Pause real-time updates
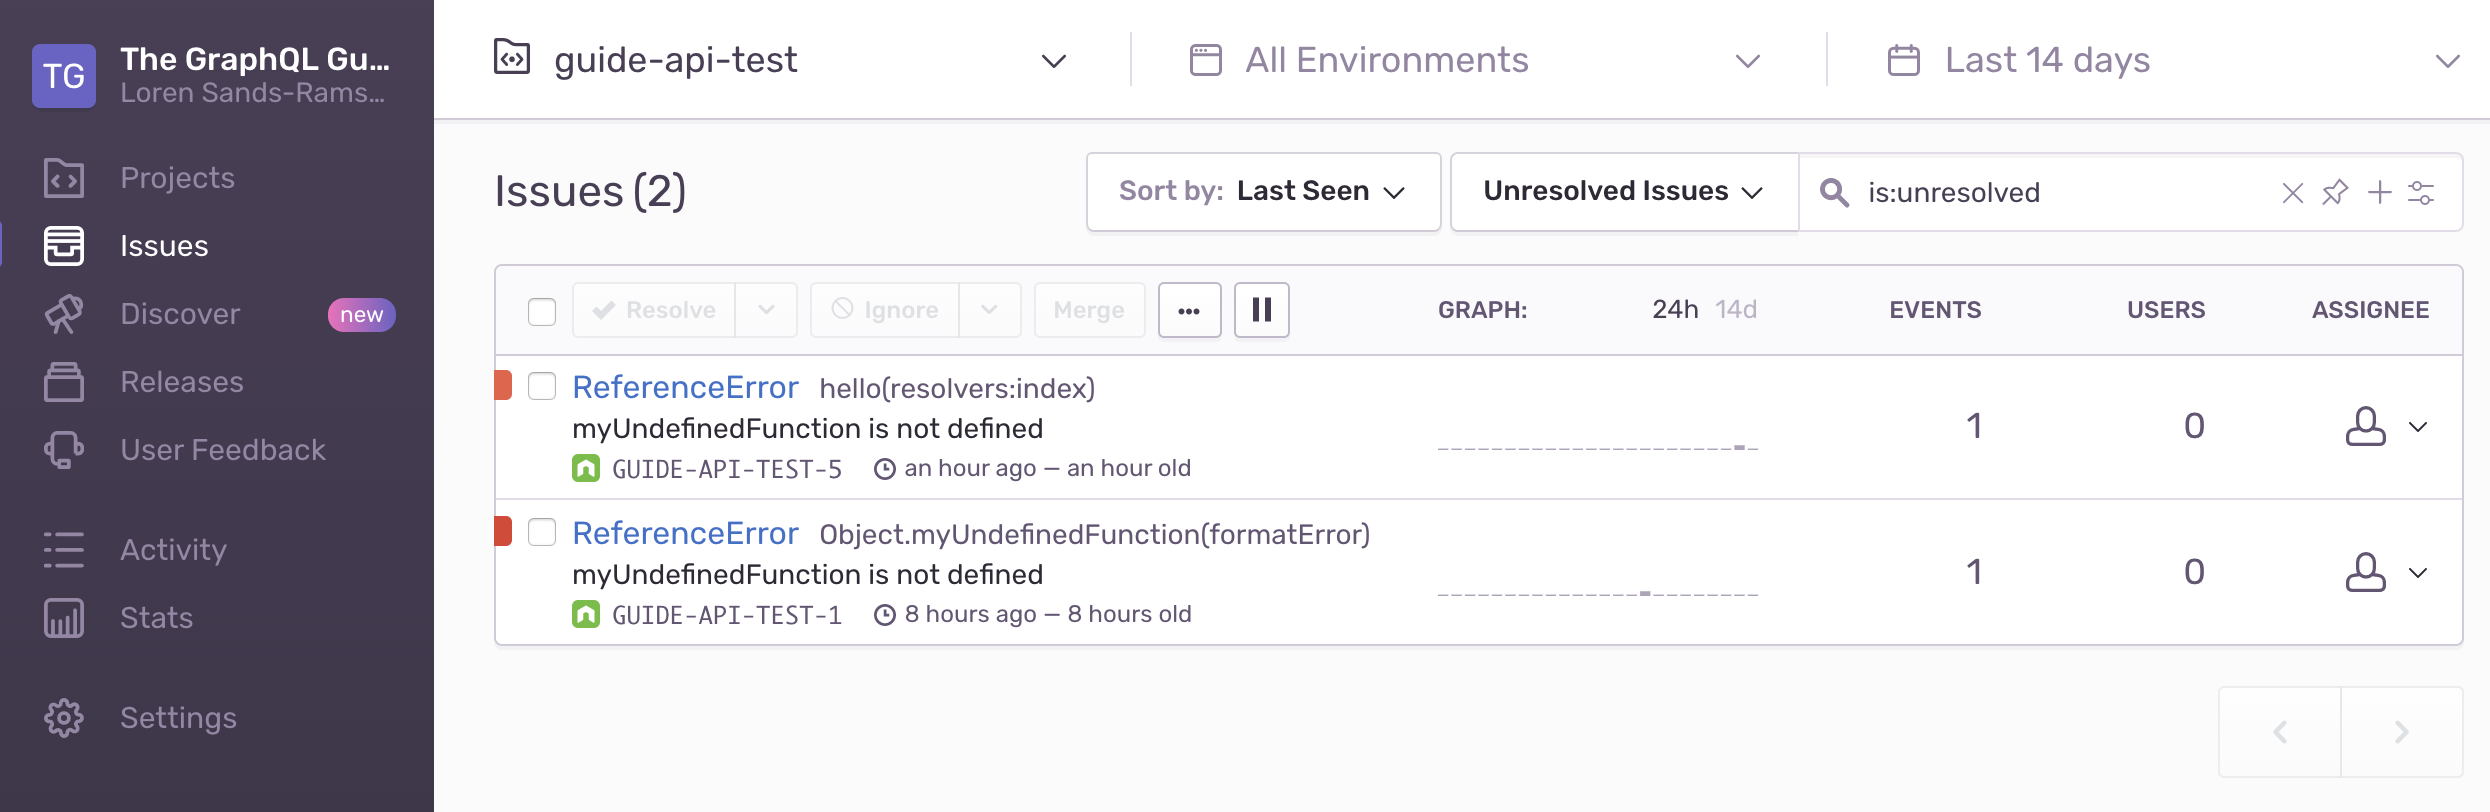Screen dimensions: 2490x812 (1262, 310)
